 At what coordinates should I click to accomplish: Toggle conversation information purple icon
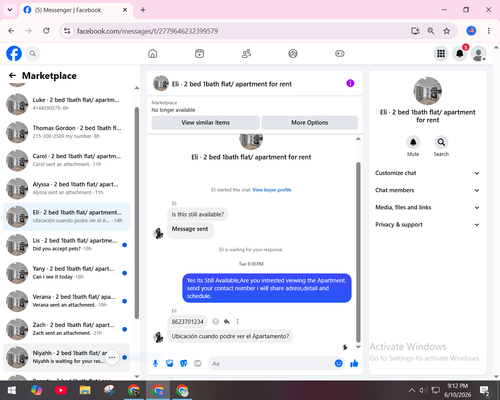350,83
